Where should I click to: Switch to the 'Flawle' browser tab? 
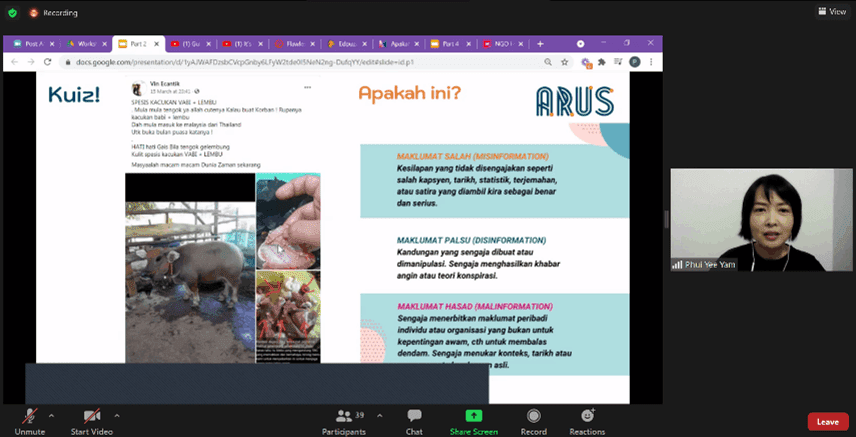click(292, 44)
